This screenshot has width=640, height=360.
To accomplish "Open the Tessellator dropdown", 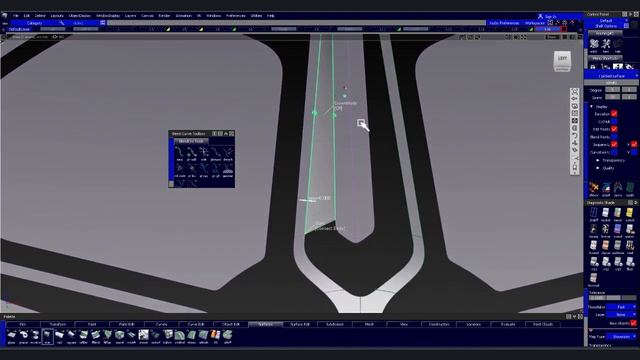I will 621,307.
